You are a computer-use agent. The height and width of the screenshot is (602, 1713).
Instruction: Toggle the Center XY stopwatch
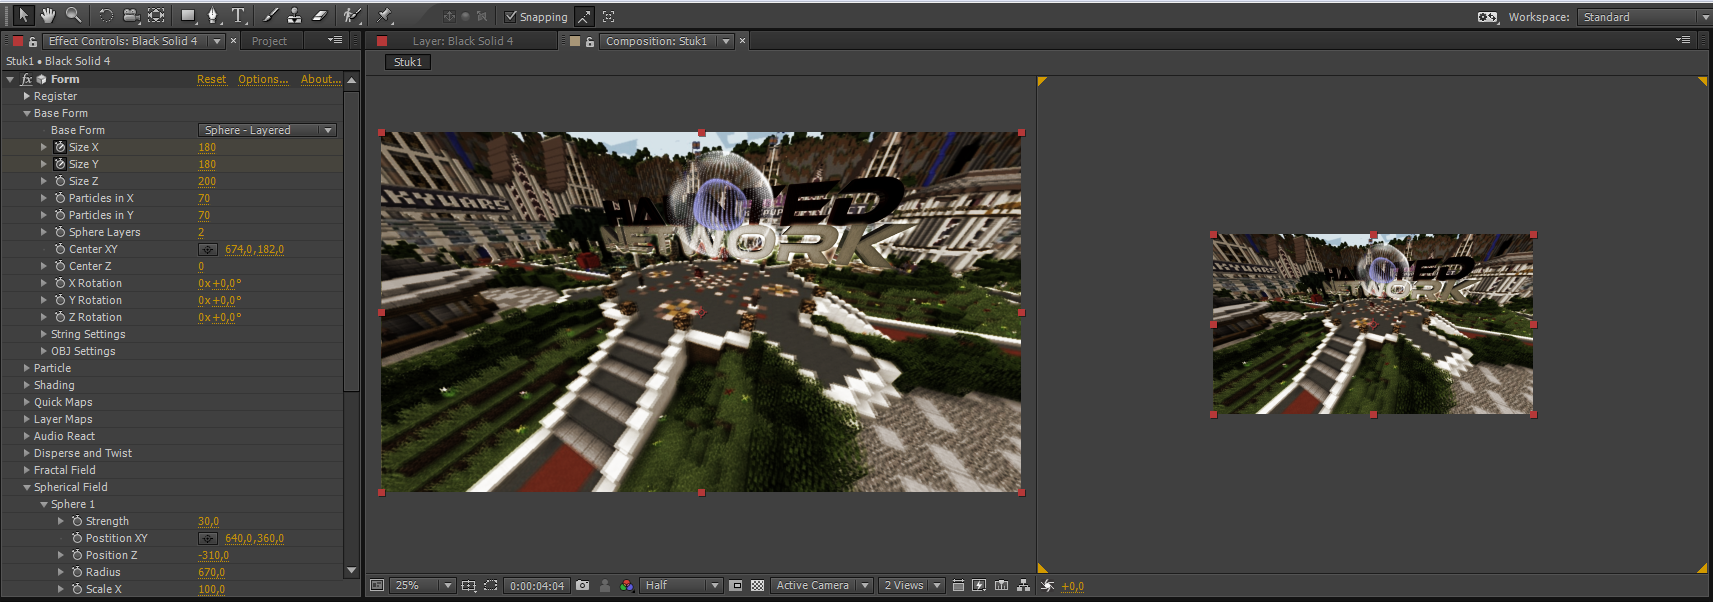point(60,249)
